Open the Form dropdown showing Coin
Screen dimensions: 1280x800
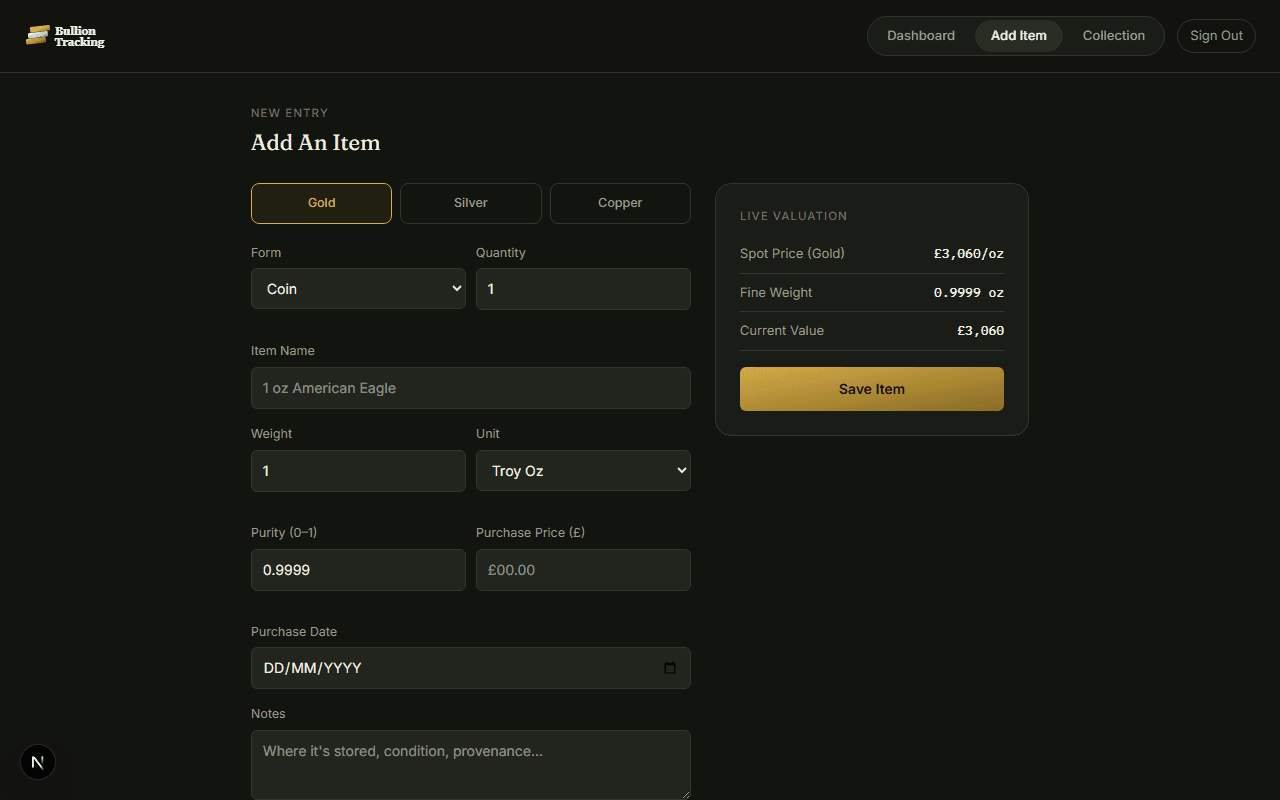coord(358,289)
